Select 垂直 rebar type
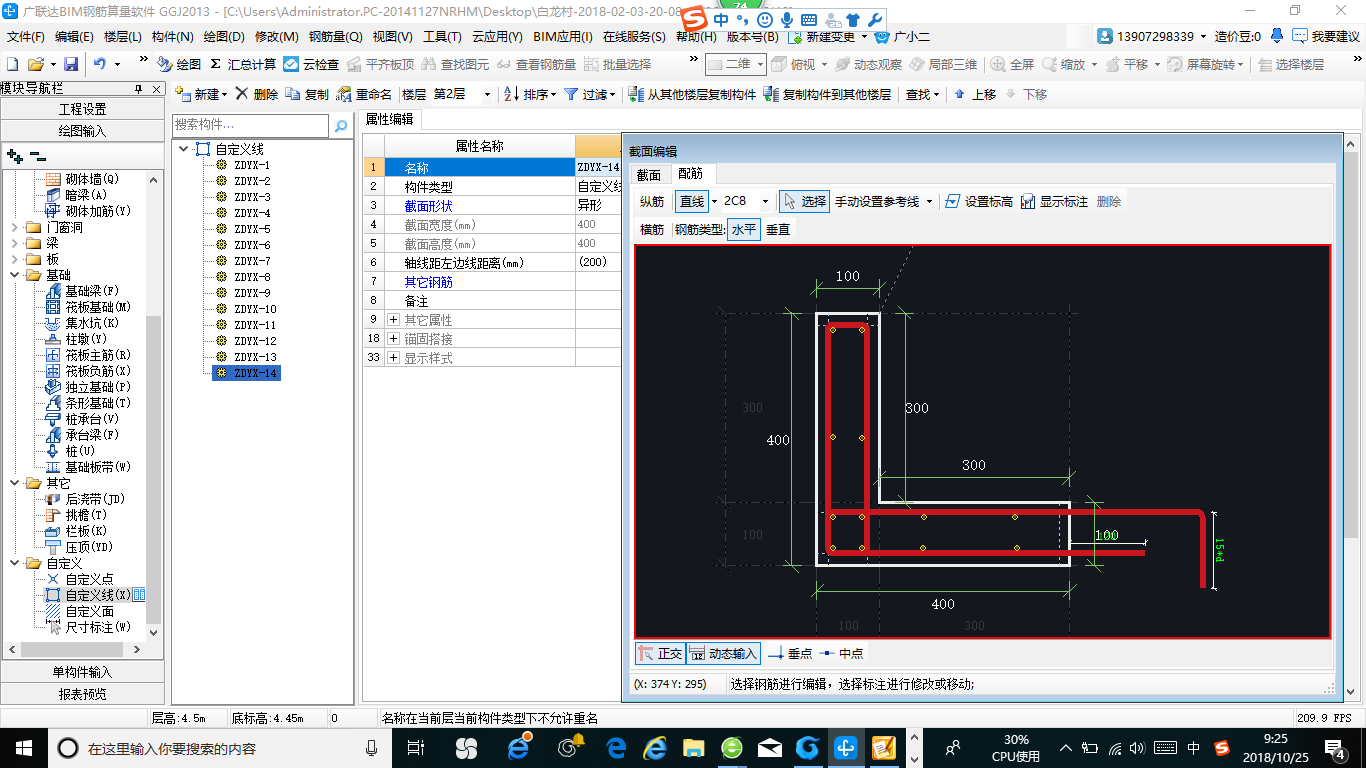Screen dimensions: 1366x768 [778, 229]
